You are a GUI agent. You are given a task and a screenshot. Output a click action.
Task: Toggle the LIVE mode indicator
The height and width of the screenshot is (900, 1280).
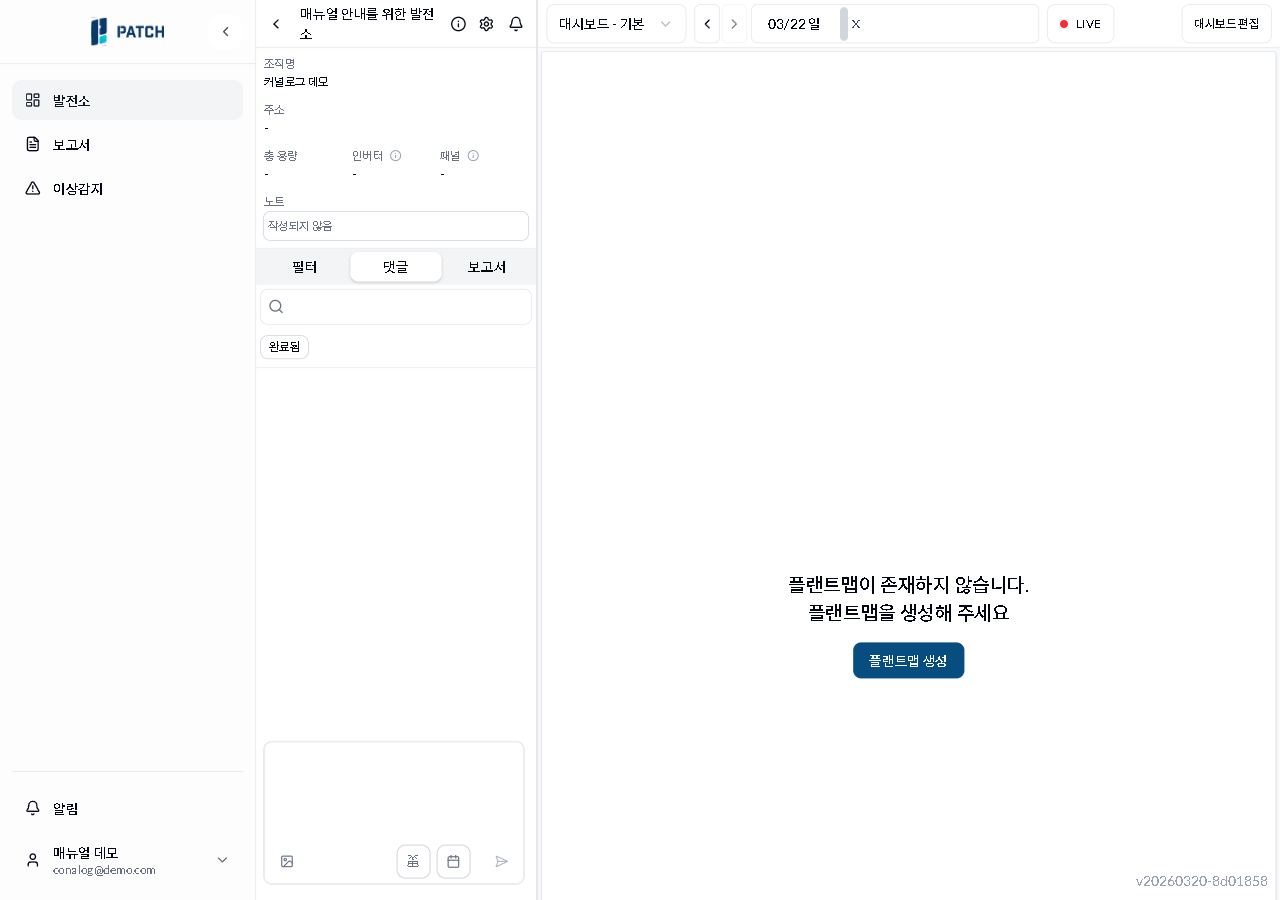[x=1080, y=23]
